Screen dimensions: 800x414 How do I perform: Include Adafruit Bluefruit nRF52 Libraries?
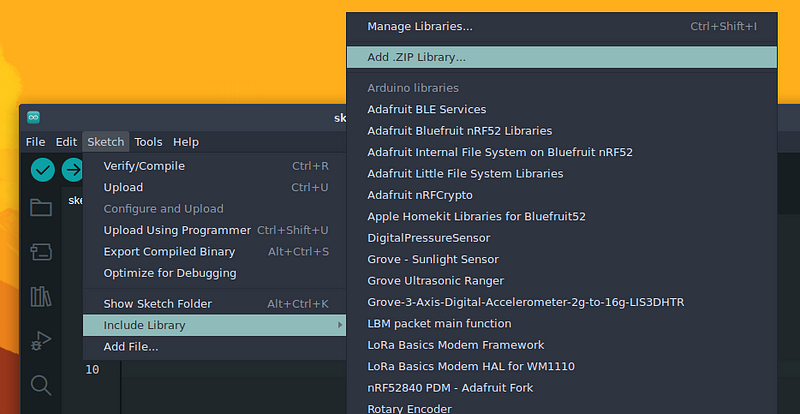pyautogui.click(x=562, y=131)
